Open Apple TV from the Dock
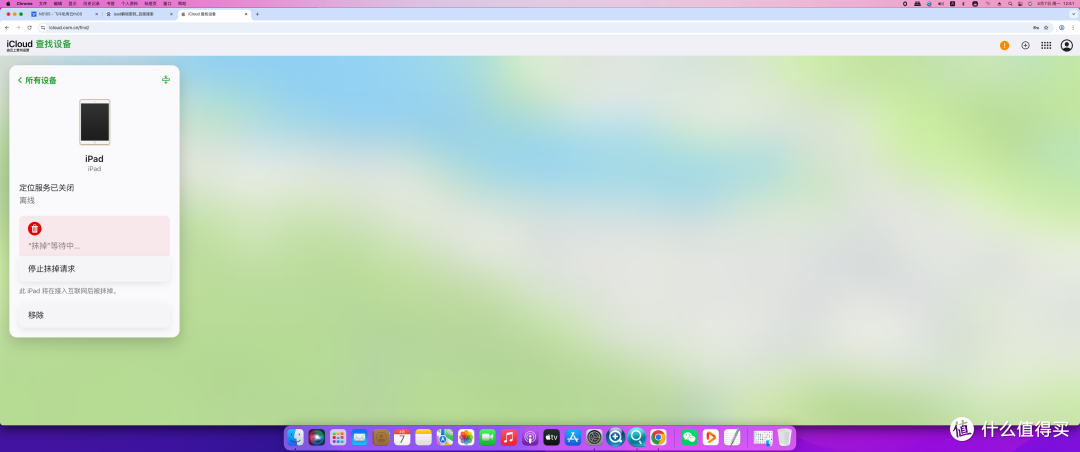 552,437
